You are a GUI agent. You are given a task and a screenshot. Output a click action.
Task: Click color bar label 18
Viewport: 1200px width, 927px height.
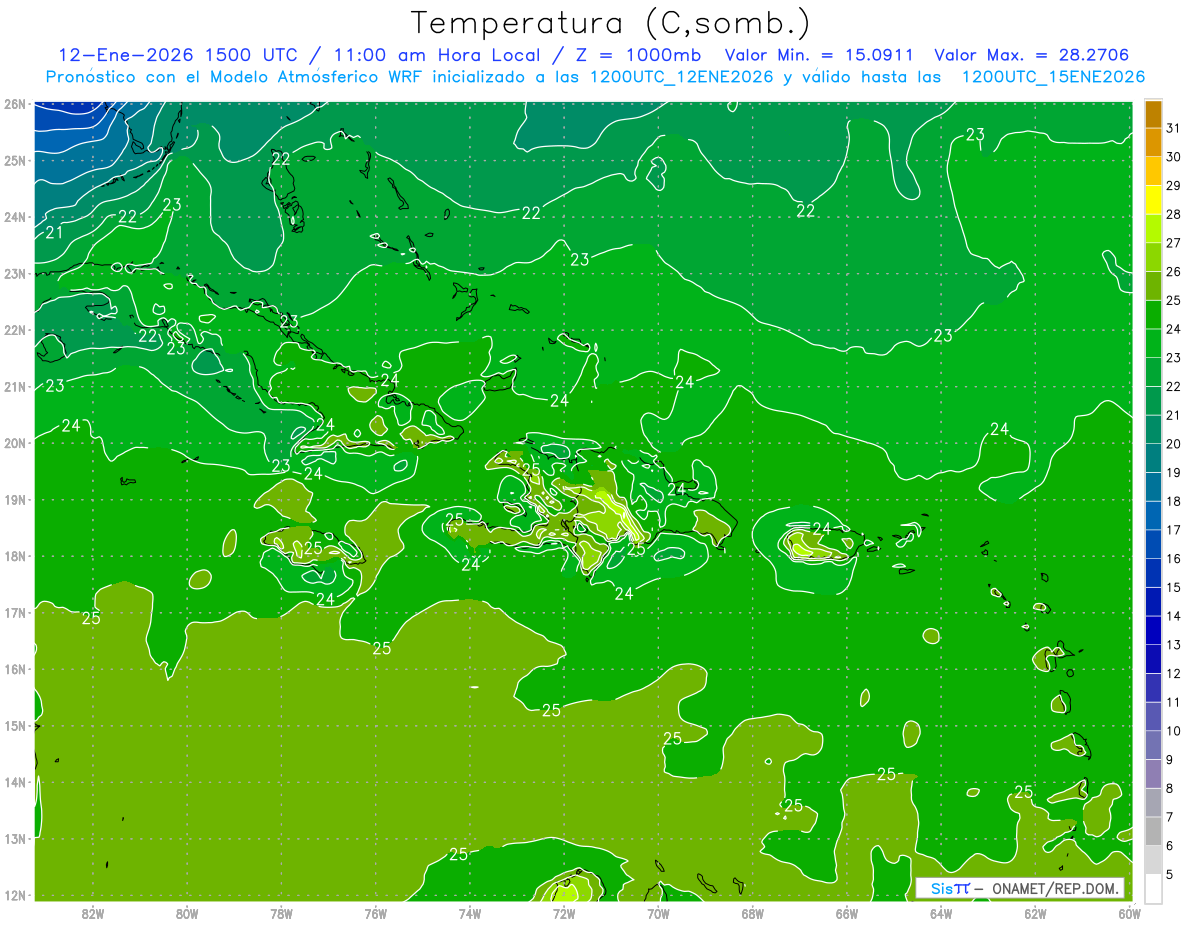pyautogui.click(x=1173, y=501)
